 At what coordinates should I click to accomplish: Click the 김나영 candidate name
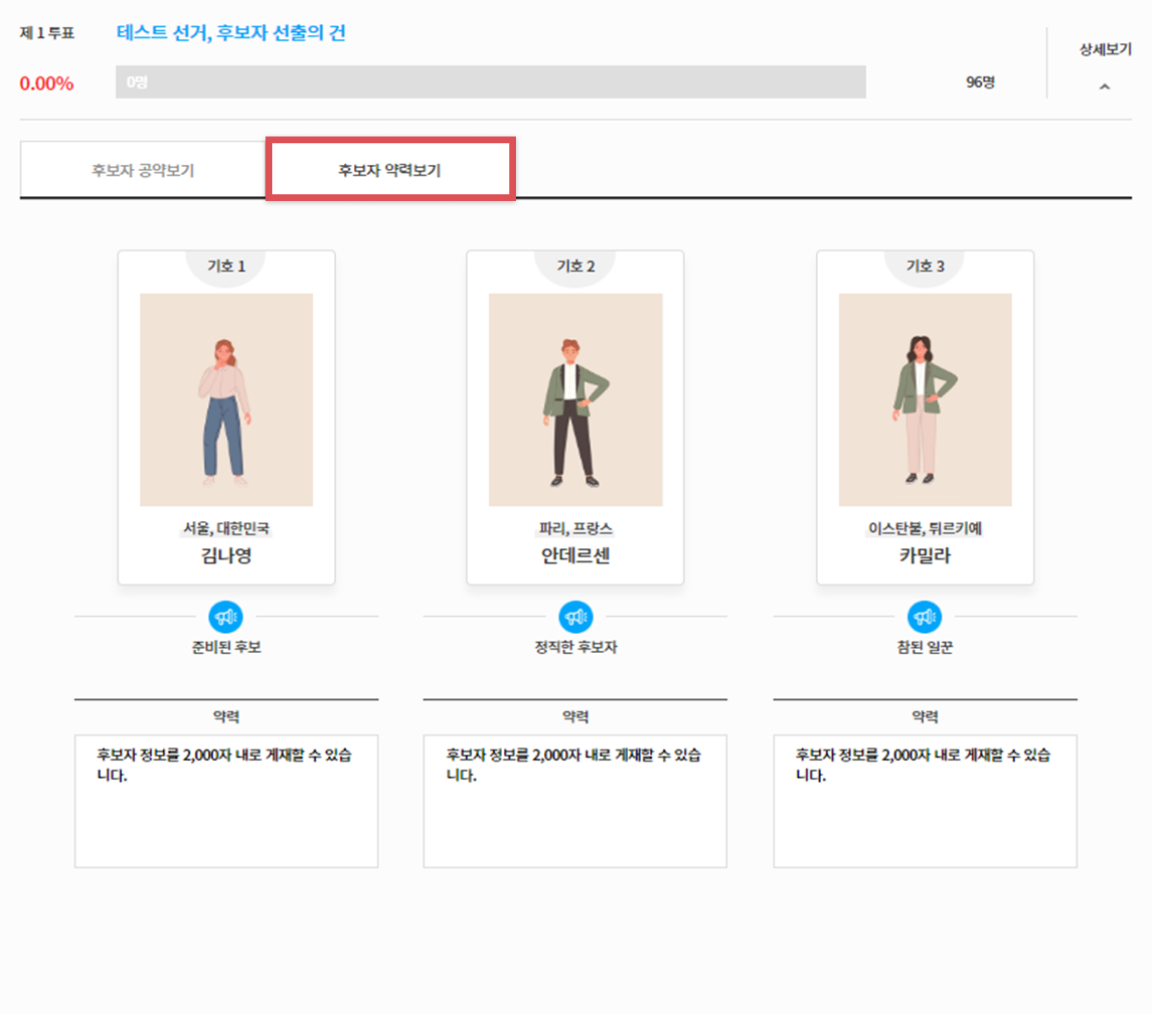click(x=226, y=557)
